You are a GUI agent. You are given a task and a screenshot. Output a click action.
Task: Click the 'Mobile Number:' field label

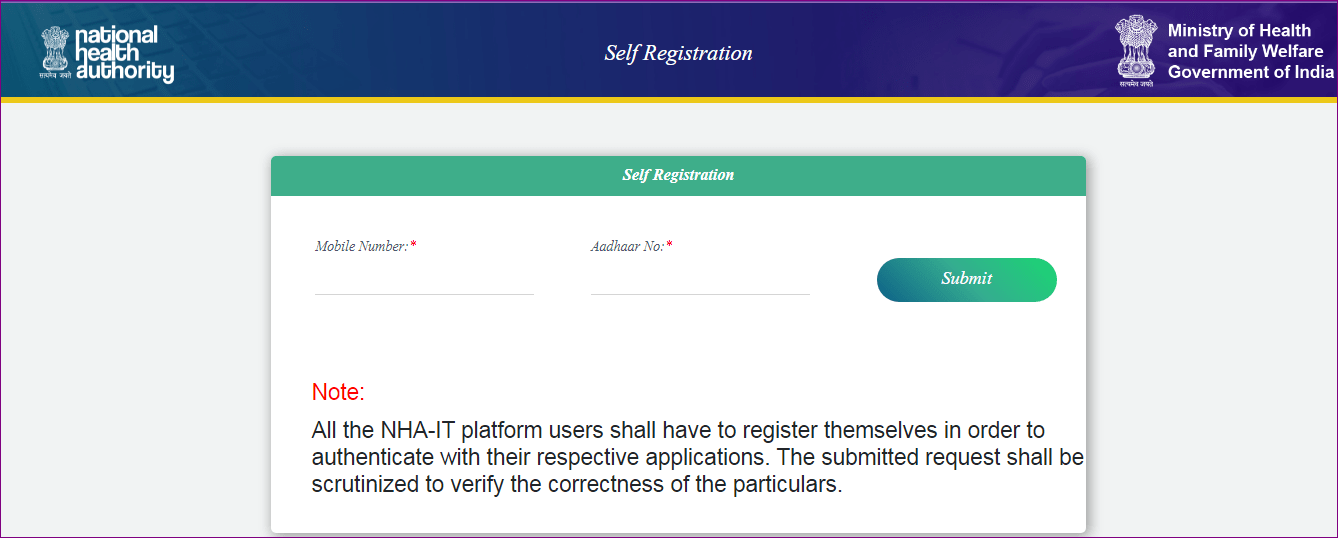click(361, 246)
